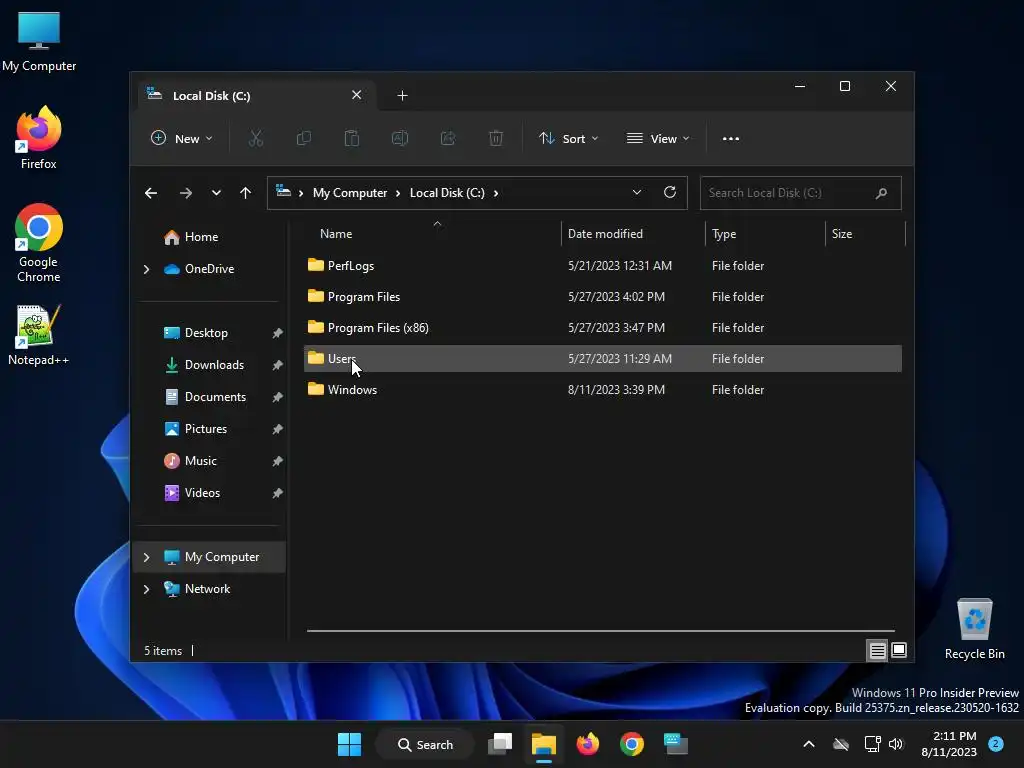Click the Recycle Bin desktop icon
This screenshot has width=1024, height=768.
click(x=974, y=629)
